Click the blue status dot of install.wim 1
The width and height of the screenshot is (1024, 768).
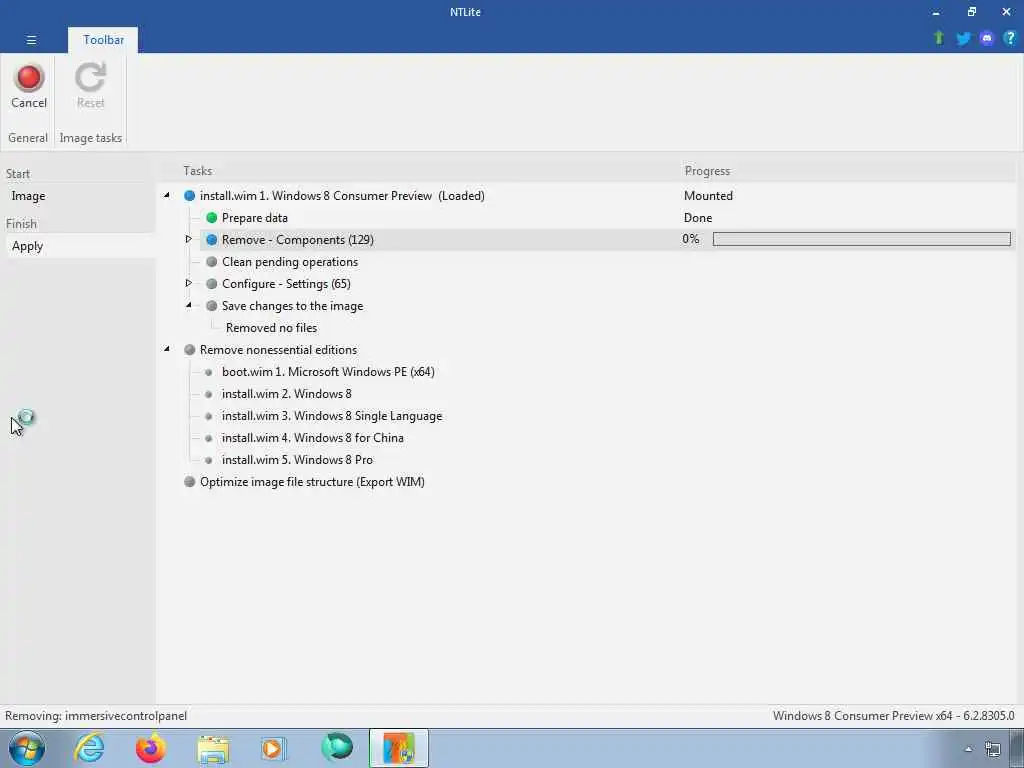(x=189, y=196)
